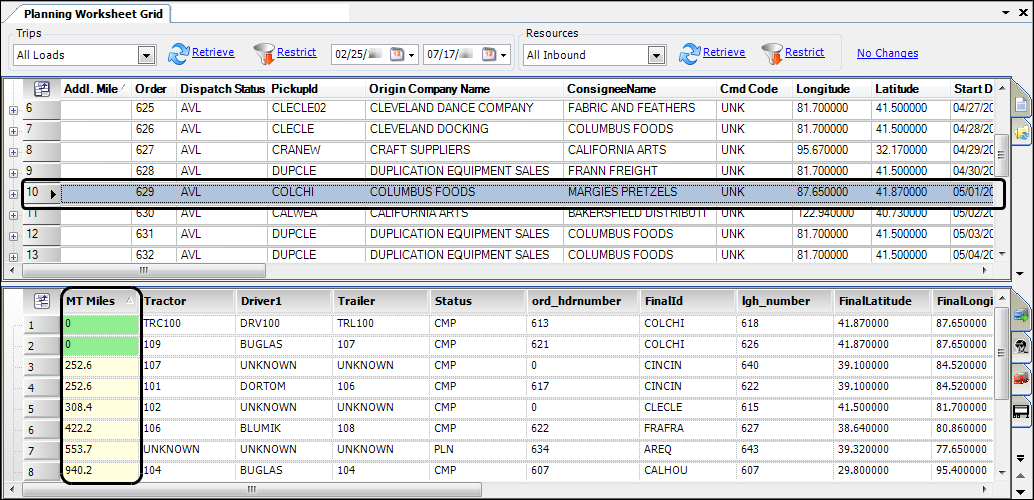Click the Resources Retrieve link
This screenshot has height=500, width=1034.
(723, 52)
